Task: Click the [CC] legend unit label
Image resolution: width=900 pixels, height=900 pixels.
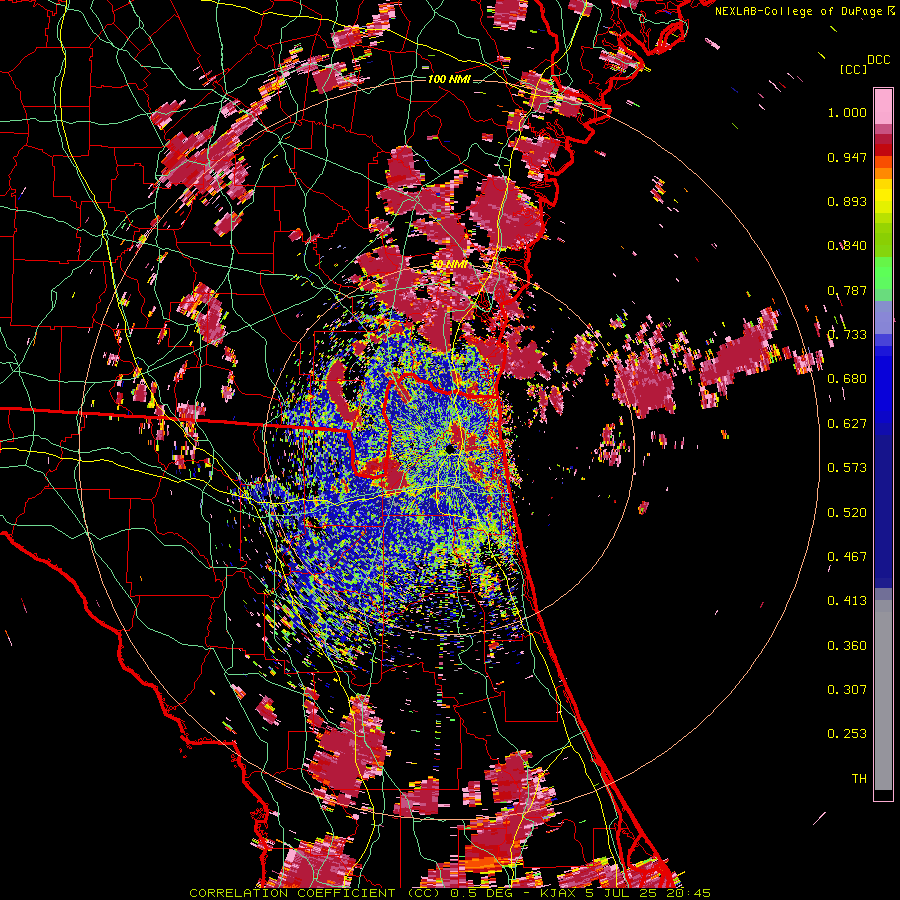Action: (x=854, y=69)
